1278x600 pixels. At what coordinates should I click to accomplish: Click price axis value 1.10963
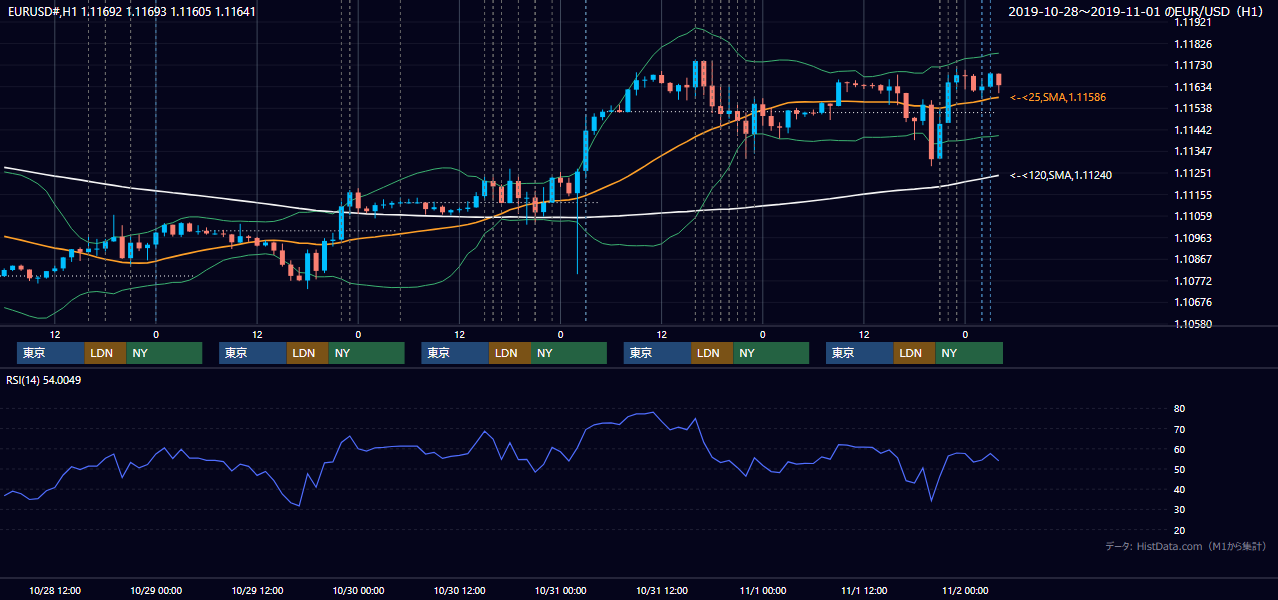pos(1192,238)
